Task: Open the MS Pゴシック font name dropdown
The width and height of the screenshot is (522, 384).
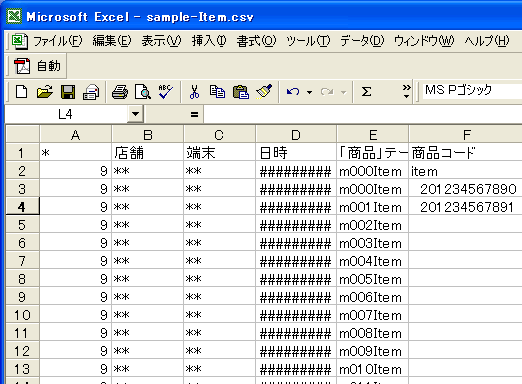Action: pos(472,91)
